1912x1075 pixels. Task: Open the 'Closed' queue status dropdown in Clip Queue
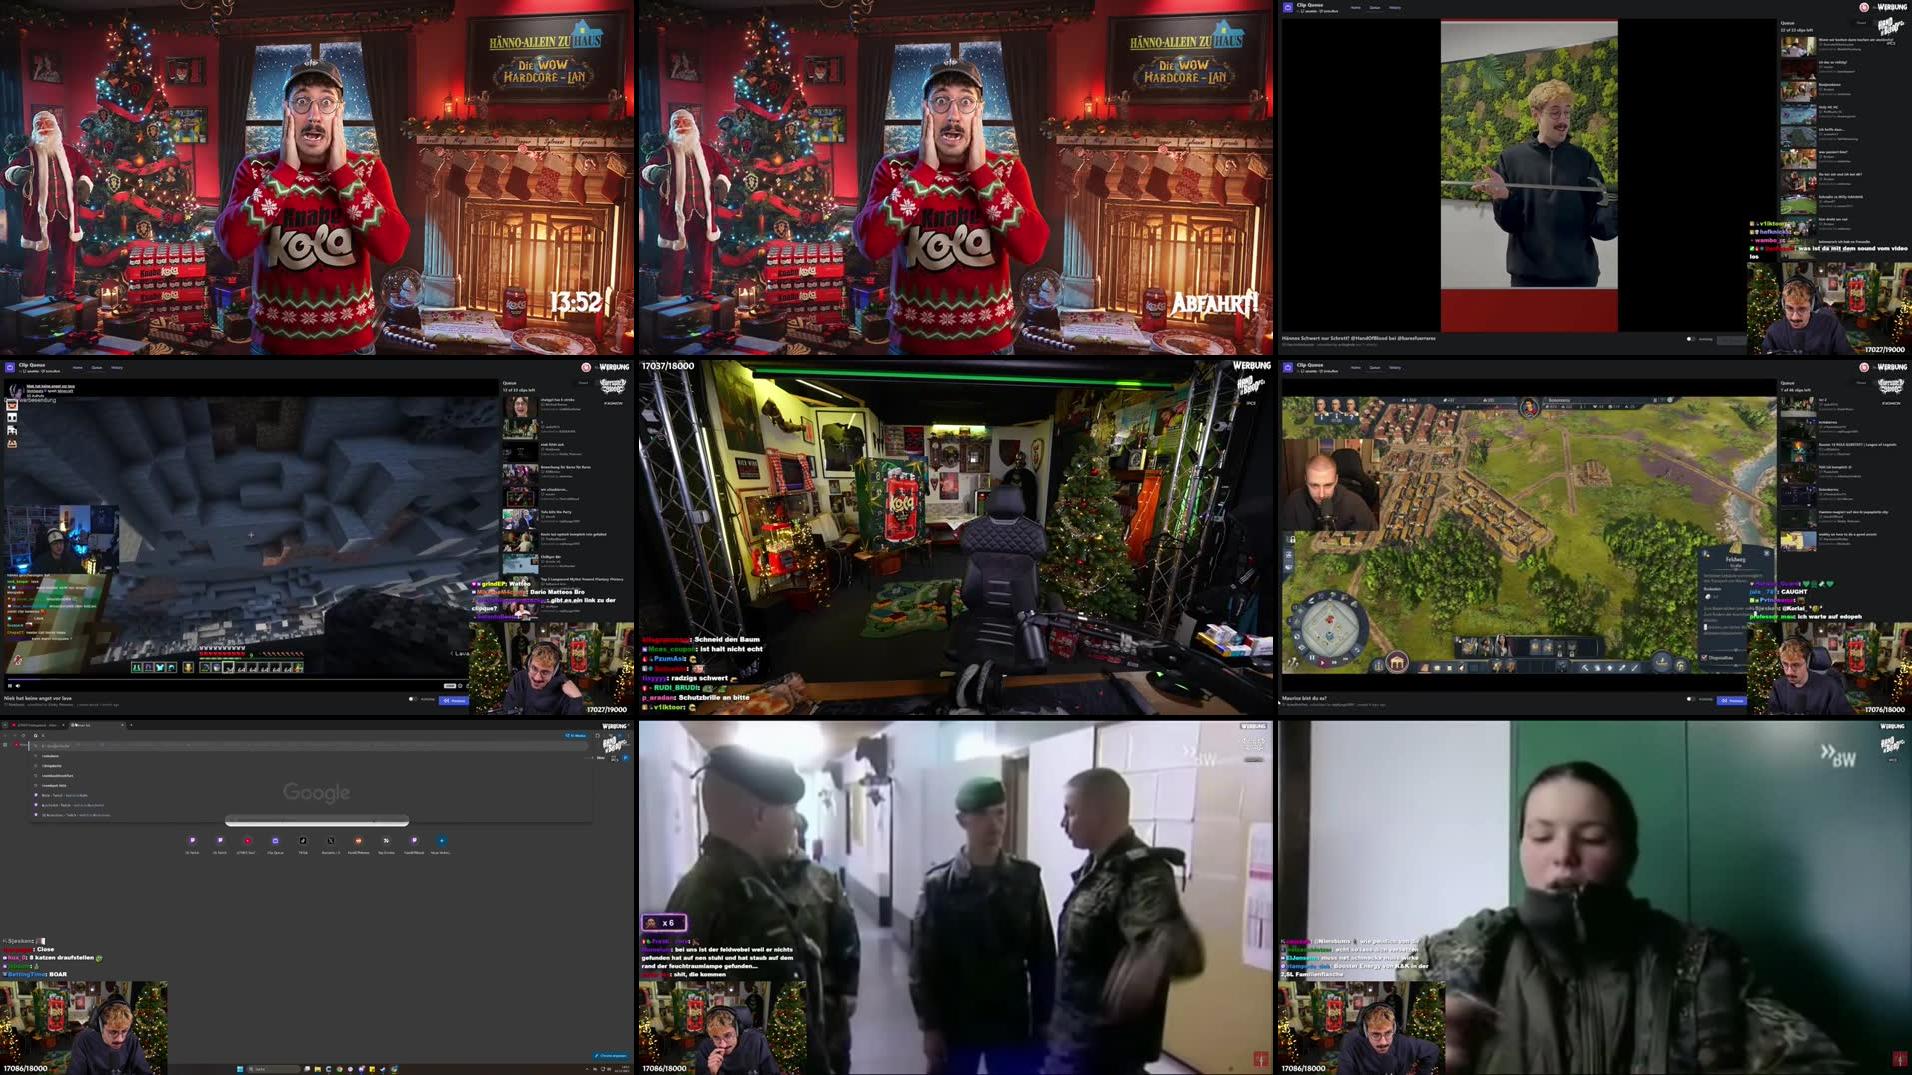584,382
